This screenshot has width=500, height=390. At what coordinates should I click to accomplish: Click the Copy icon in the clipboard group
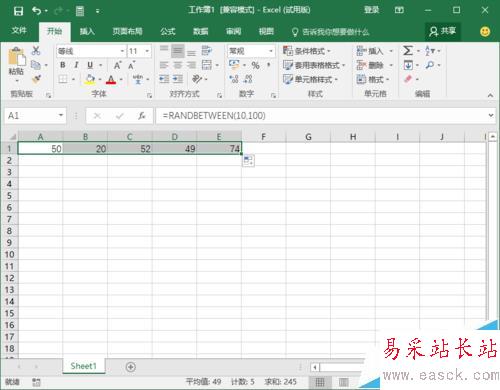[x=36, y=65]
